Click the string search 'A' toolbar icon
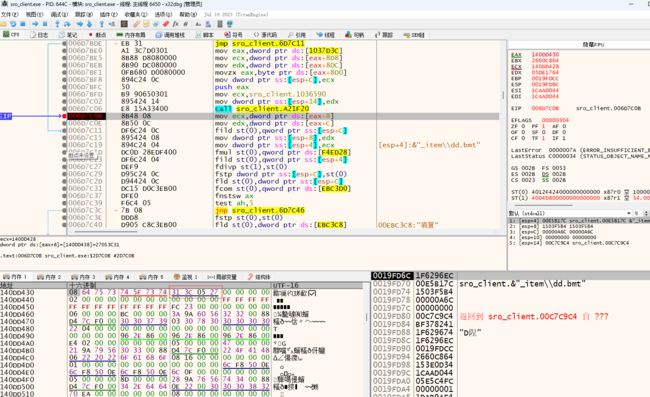The image size is (650, 397). coord(198,24)
